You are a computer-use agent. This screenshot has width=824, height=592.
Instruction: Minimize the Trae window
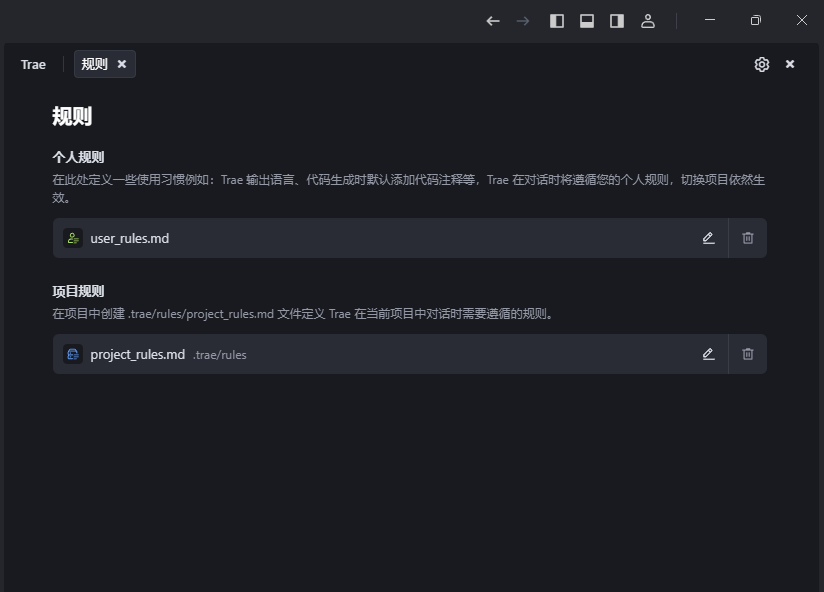pos(710,20)
